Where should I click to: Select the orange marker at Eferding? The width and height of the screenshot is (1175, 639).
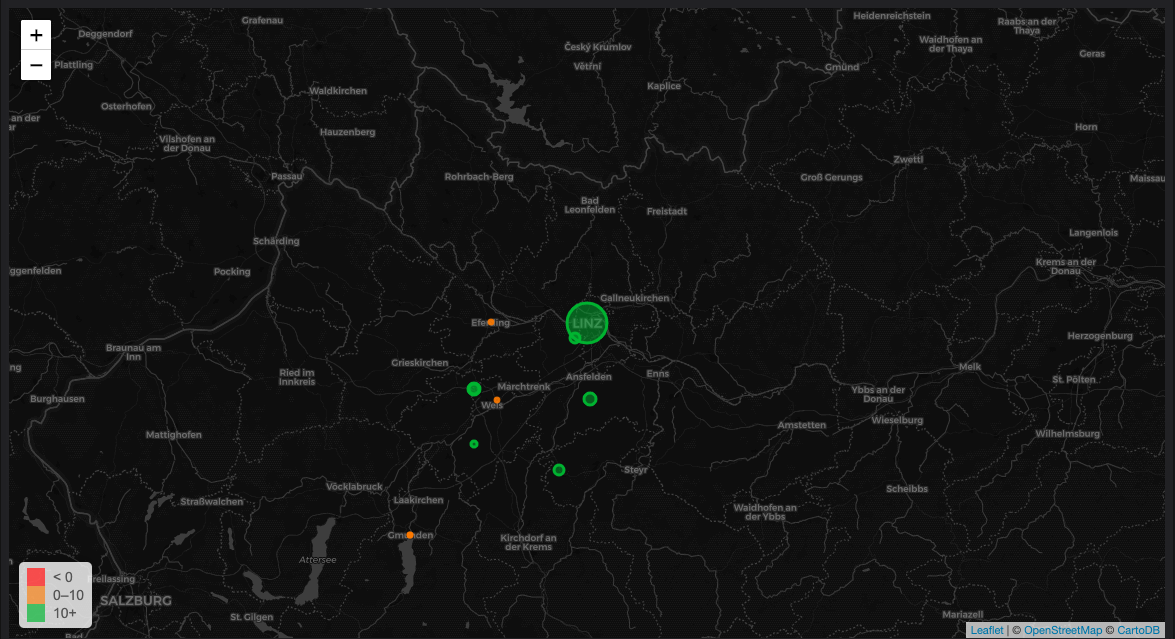(x=491, y=322)
